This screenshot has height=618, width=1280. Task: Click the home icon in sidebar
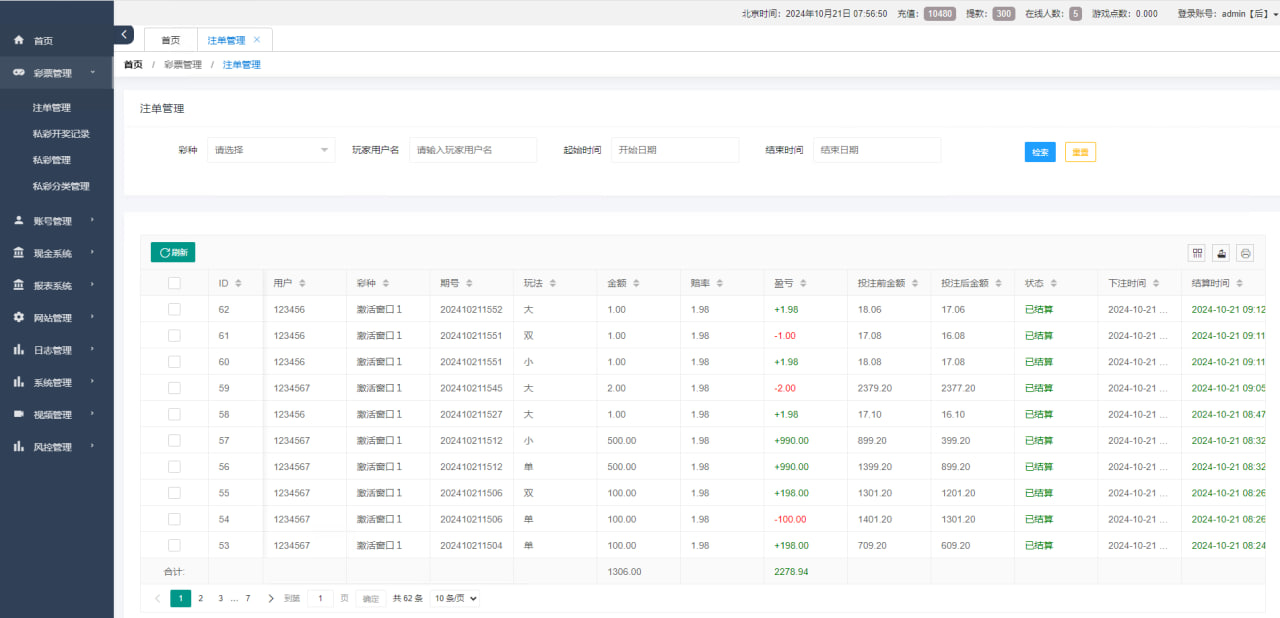pyautogui.click(x=19, y=41)
